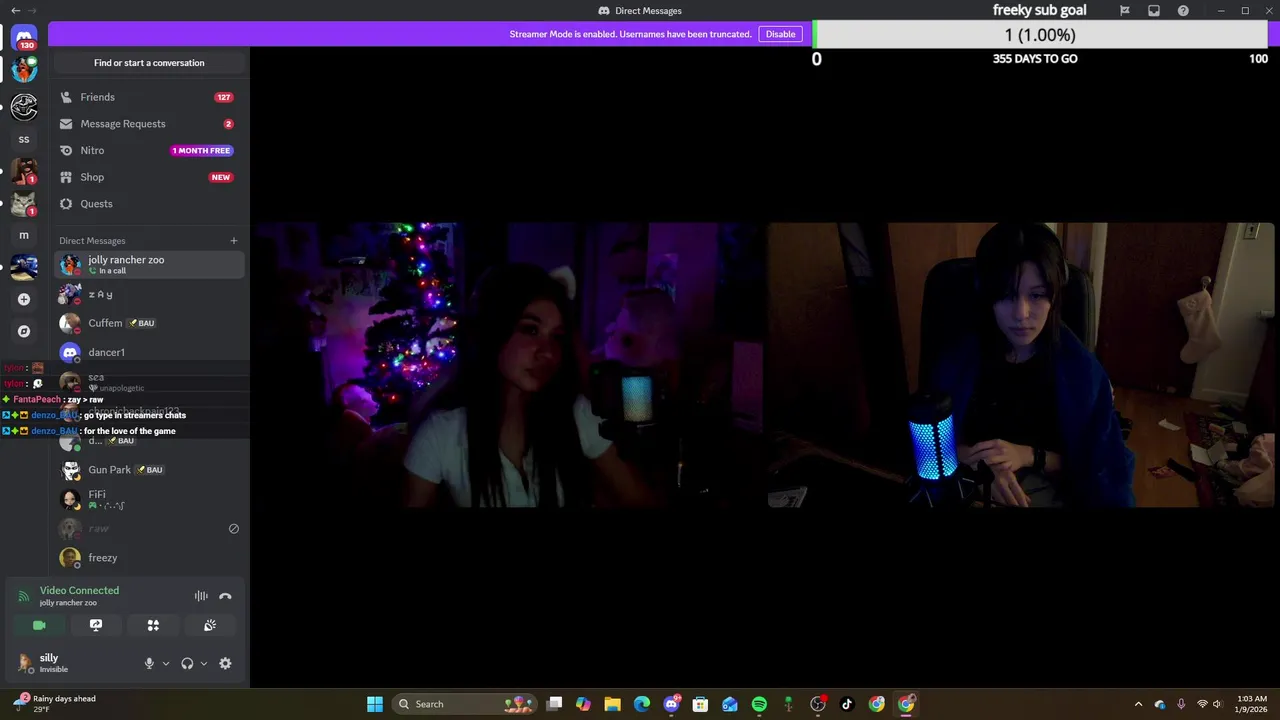Open the cat avatar server
This screenshot has width=1280, height=720.
(x=24, y=203)
